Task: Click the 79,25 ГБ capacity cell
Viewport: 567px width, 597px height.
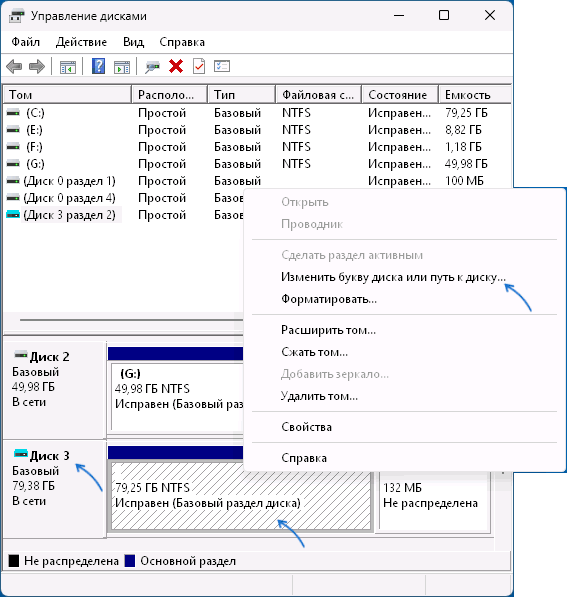Action: point(466,113)
